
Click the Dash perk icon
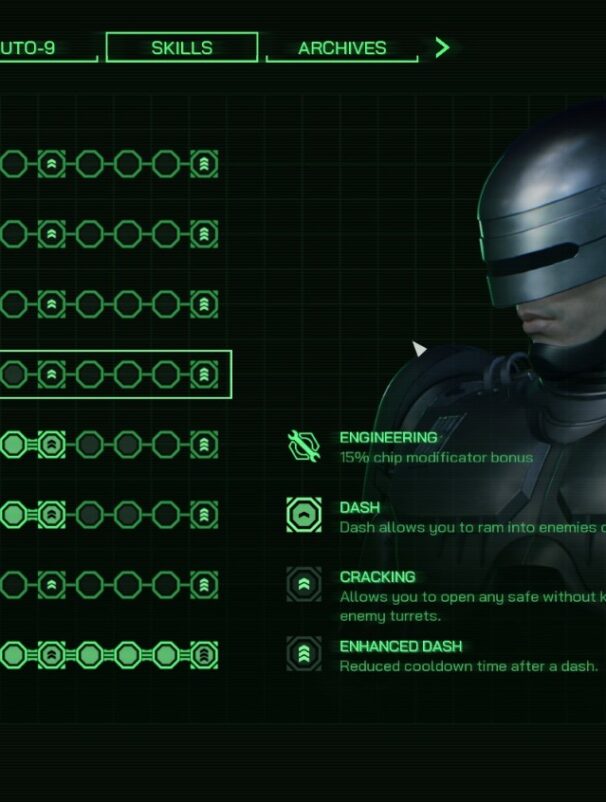point(304,515)
